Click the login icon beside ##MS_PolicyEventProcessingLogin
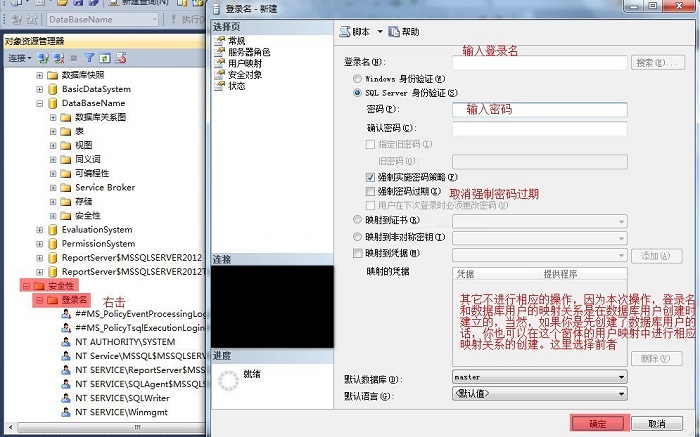The width and height of the screenshot is (700, 437). [66, 314]
